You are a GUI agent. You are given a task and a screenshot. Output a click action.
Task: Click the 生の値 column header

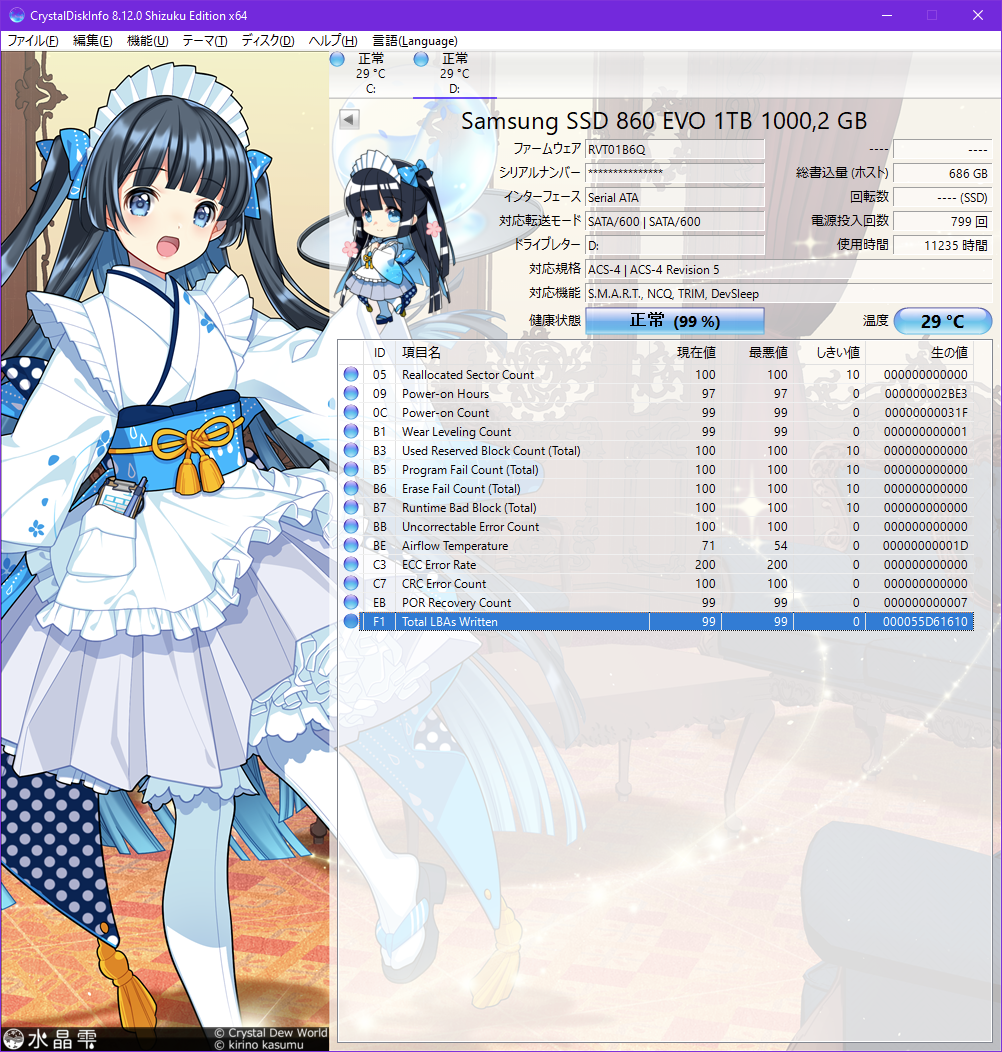click(919, 353)
